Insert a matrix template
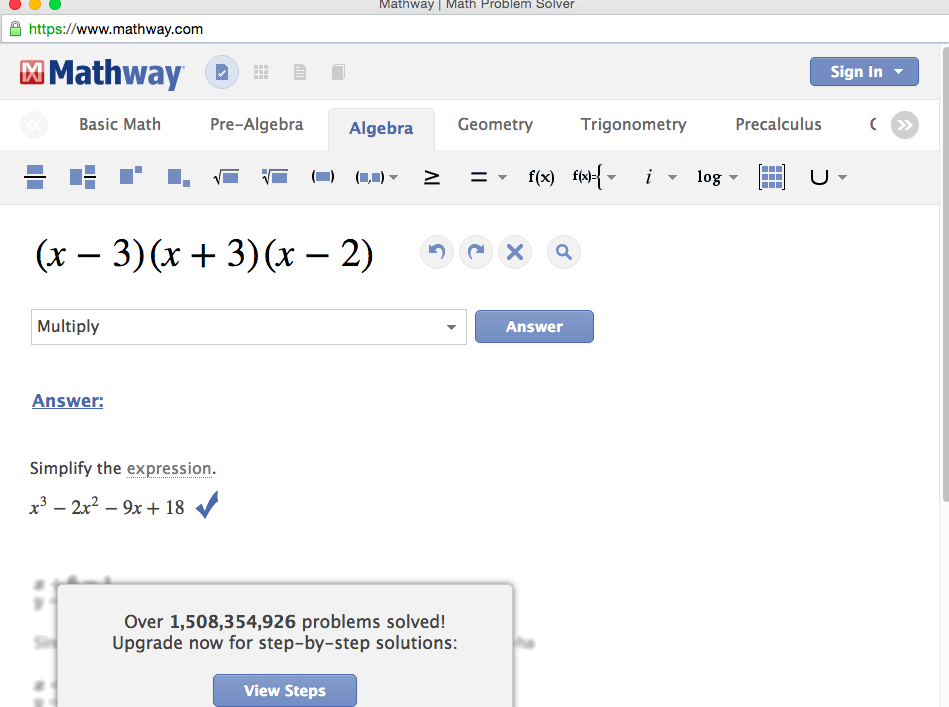The height and width of the screenshot is (707, 949). point(772,177)
